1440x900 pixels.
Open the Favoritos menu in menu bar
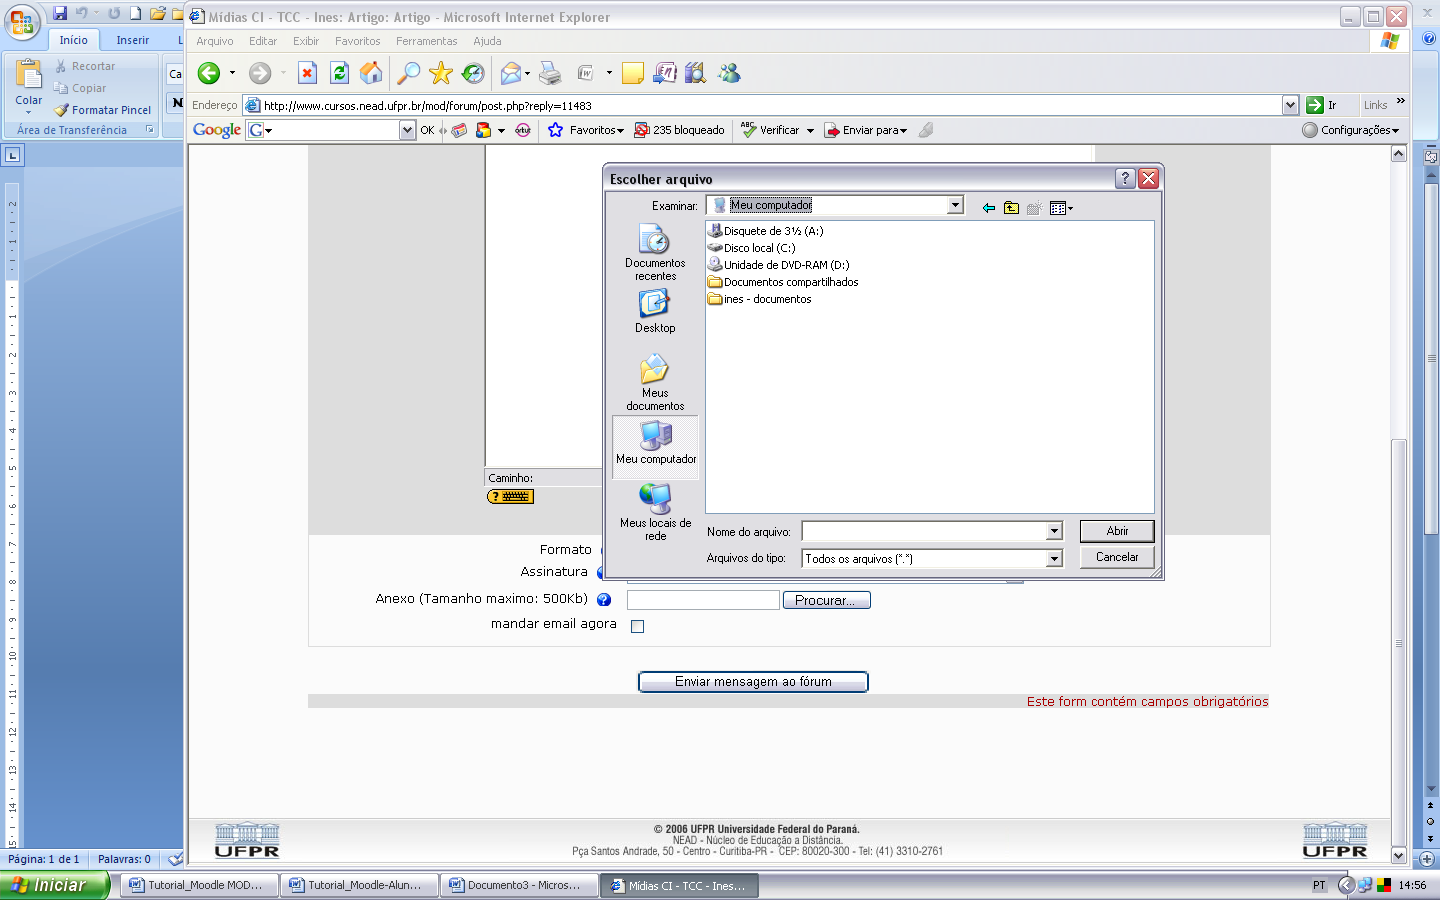pyautogui.click(x=358, y=41)
